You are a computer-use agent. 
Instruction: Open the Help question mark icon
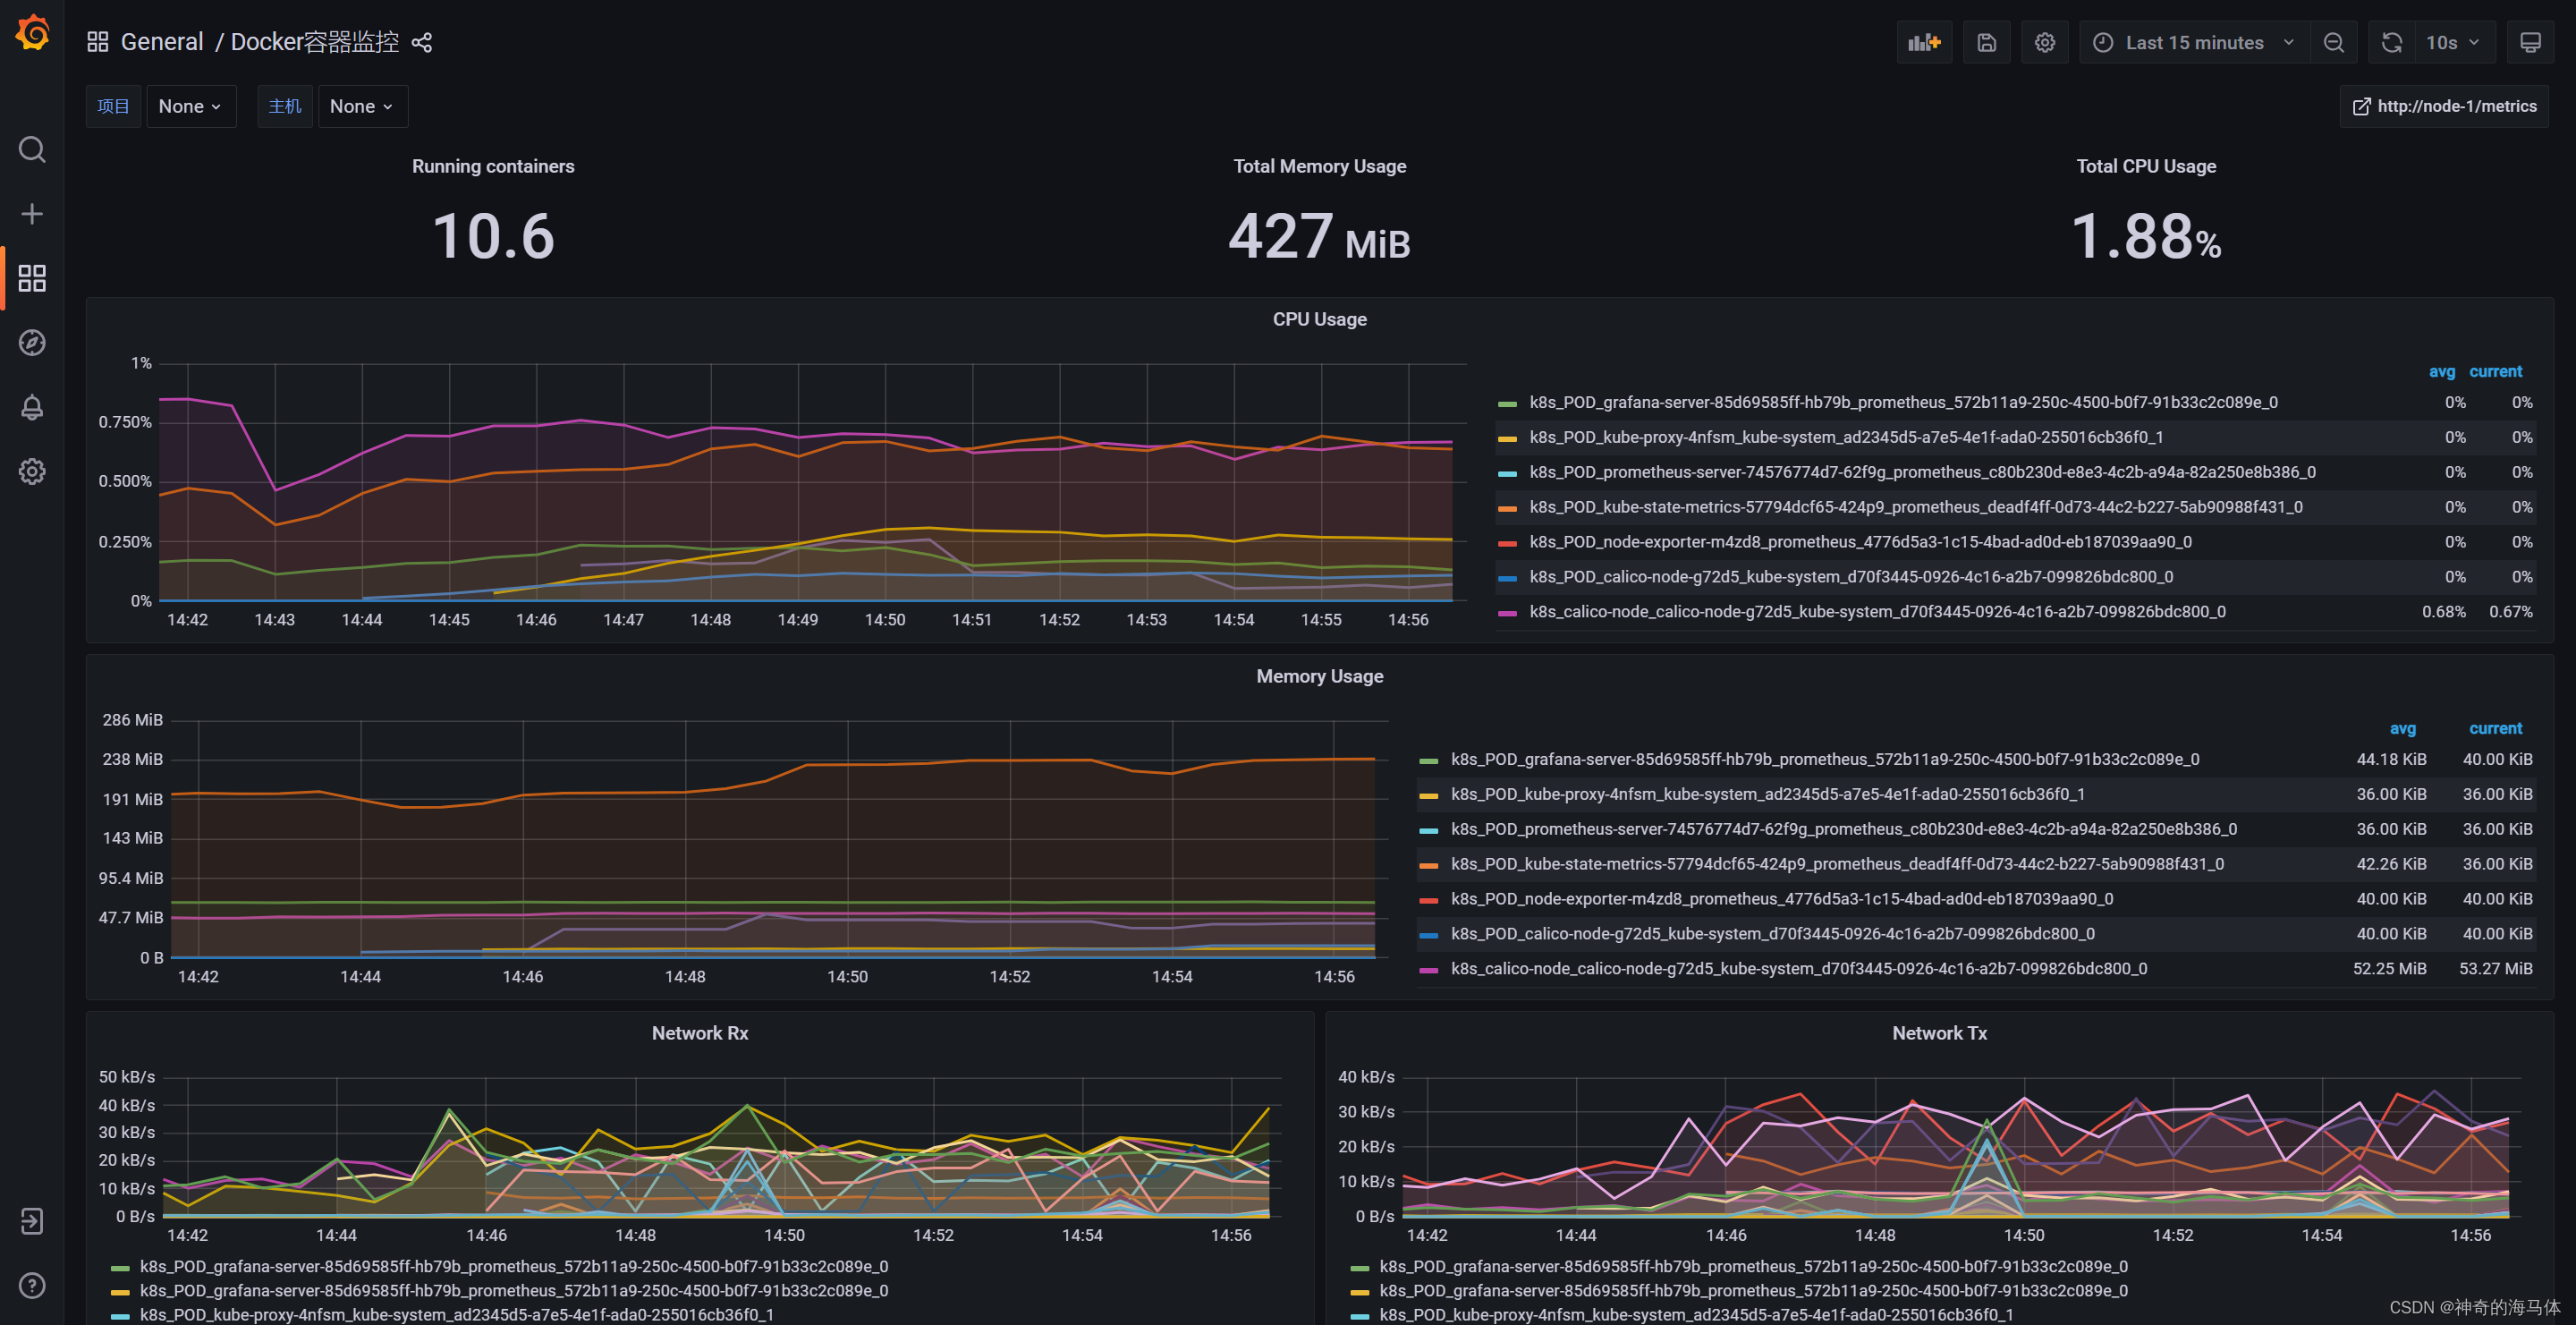(x=32, y=1285)
